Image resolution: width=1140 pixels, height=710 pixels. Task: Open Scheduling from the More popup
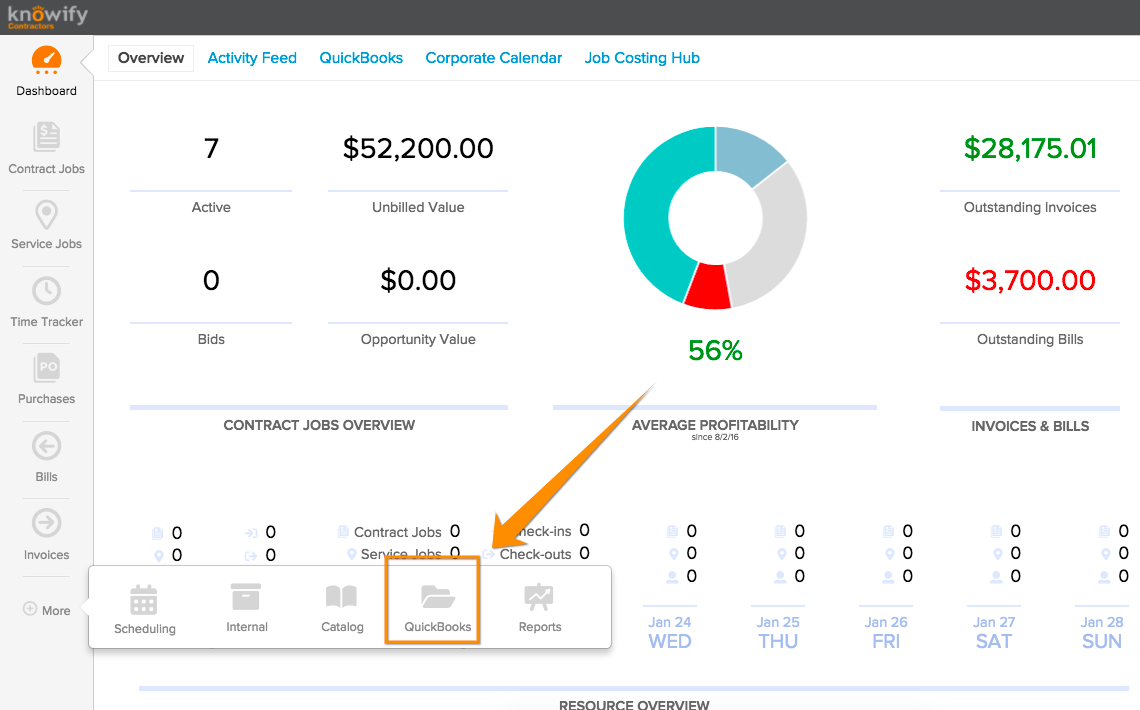point(145,610)
